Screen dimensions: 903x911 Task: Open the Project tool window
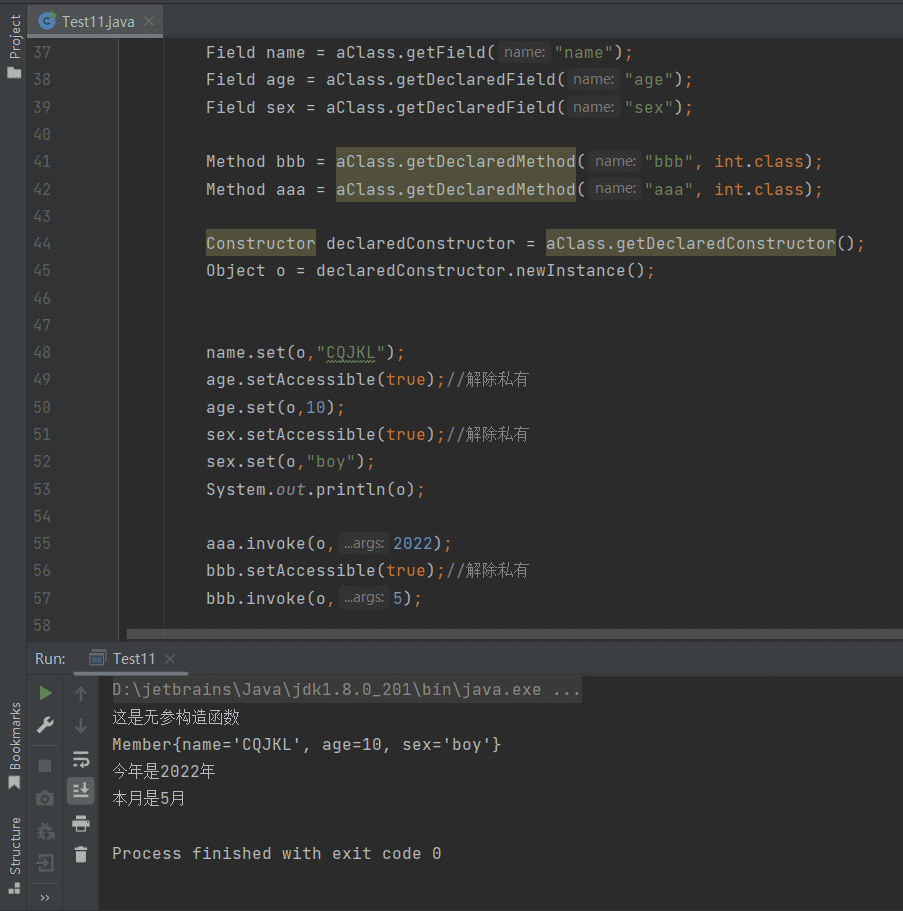tap(15, 45)
